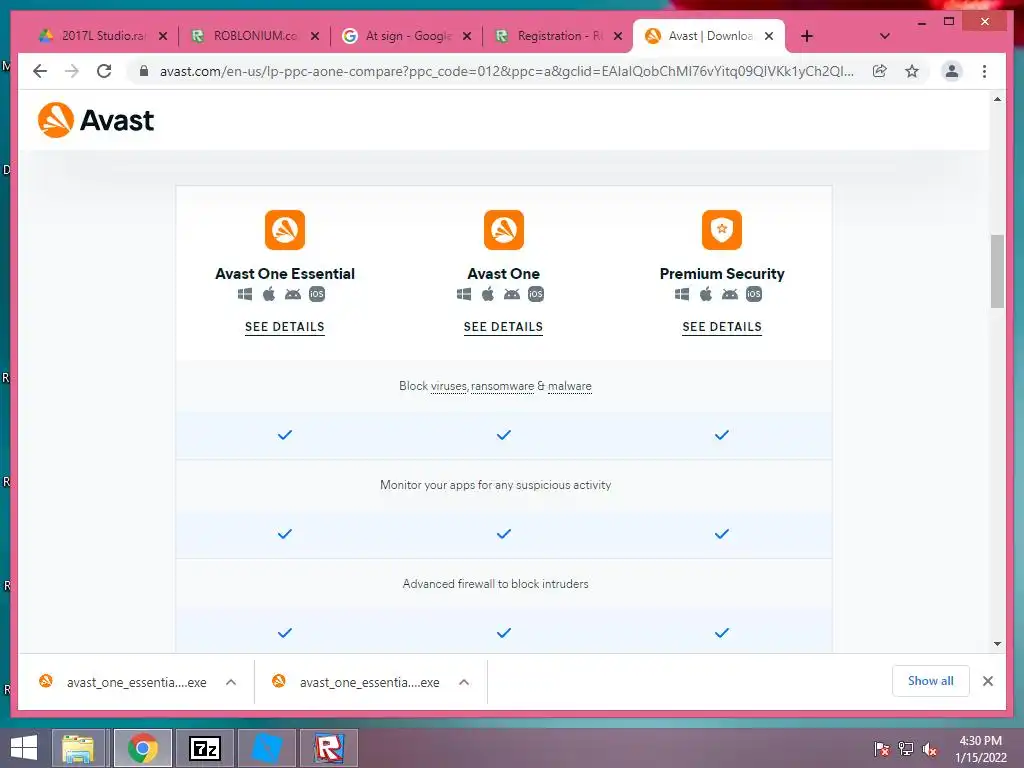Click the 'ransomware' underlined term

pos(502,386)
